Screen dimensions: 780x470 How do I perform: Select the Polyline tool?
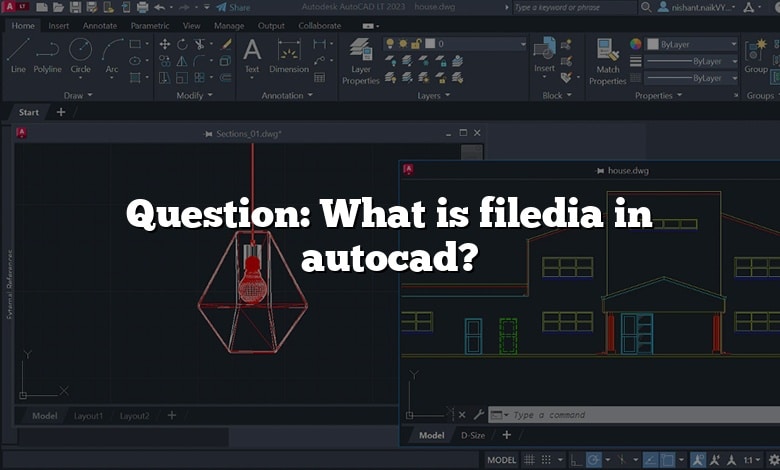tap(47, 56)
